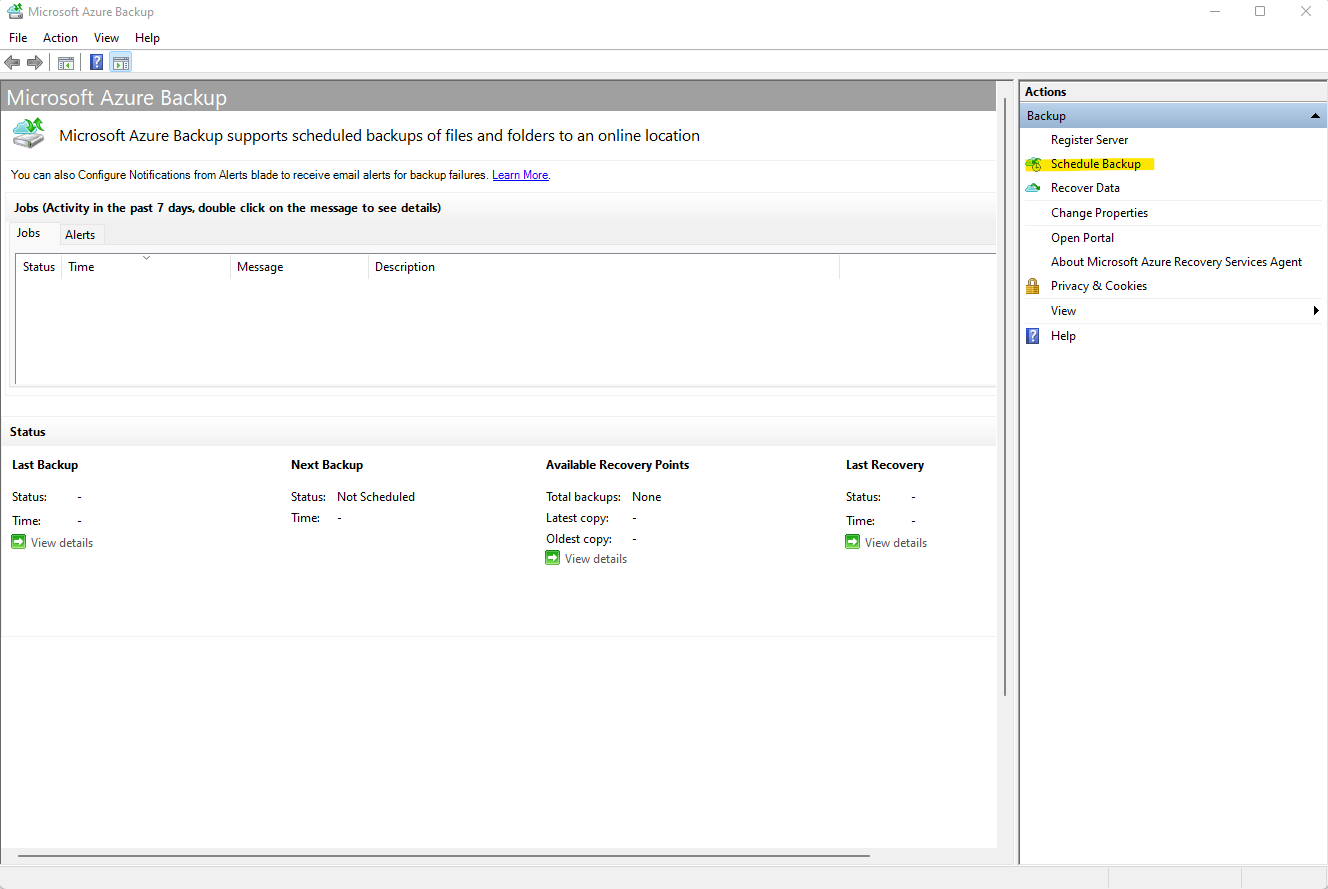Open View details under Available Recovery Points
This screenshot has width=1328, height=889.
(596, 559)
